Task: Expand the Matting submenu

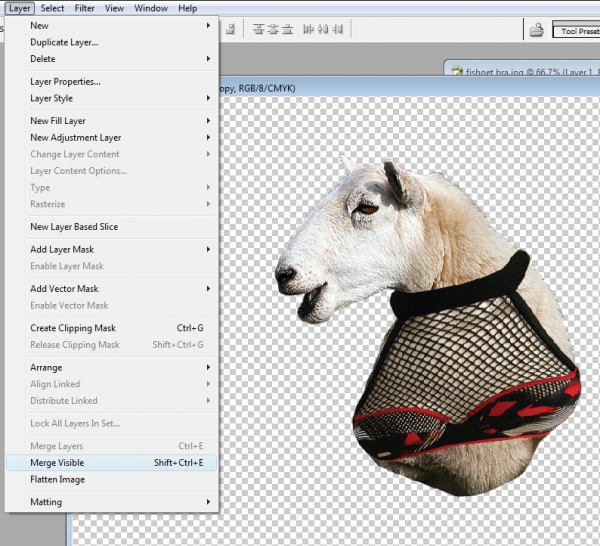Action: tap(112, 502)
